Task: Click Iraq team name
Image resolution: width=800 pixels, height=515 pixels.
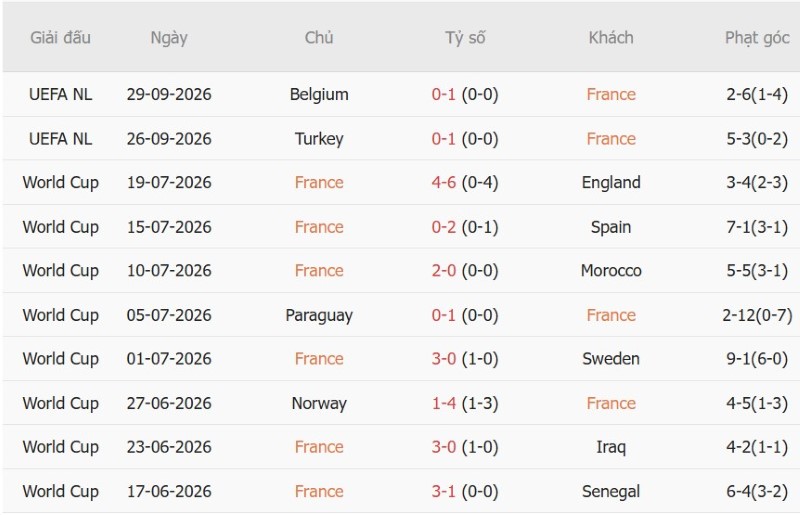Action: [x=611, y=447]
